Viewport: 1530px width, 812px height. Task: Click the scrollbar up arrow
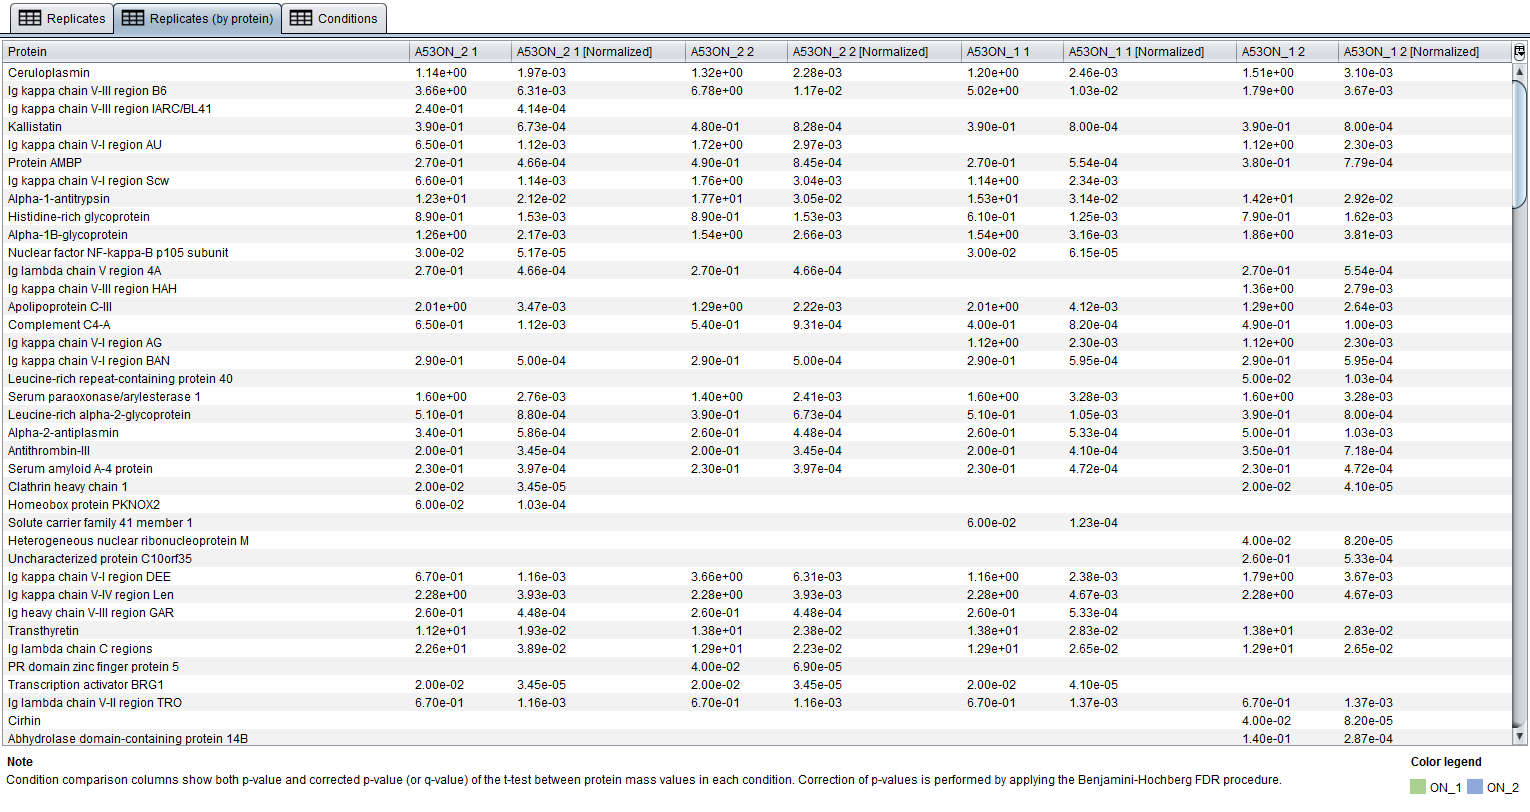click(x=1520, y=72)
